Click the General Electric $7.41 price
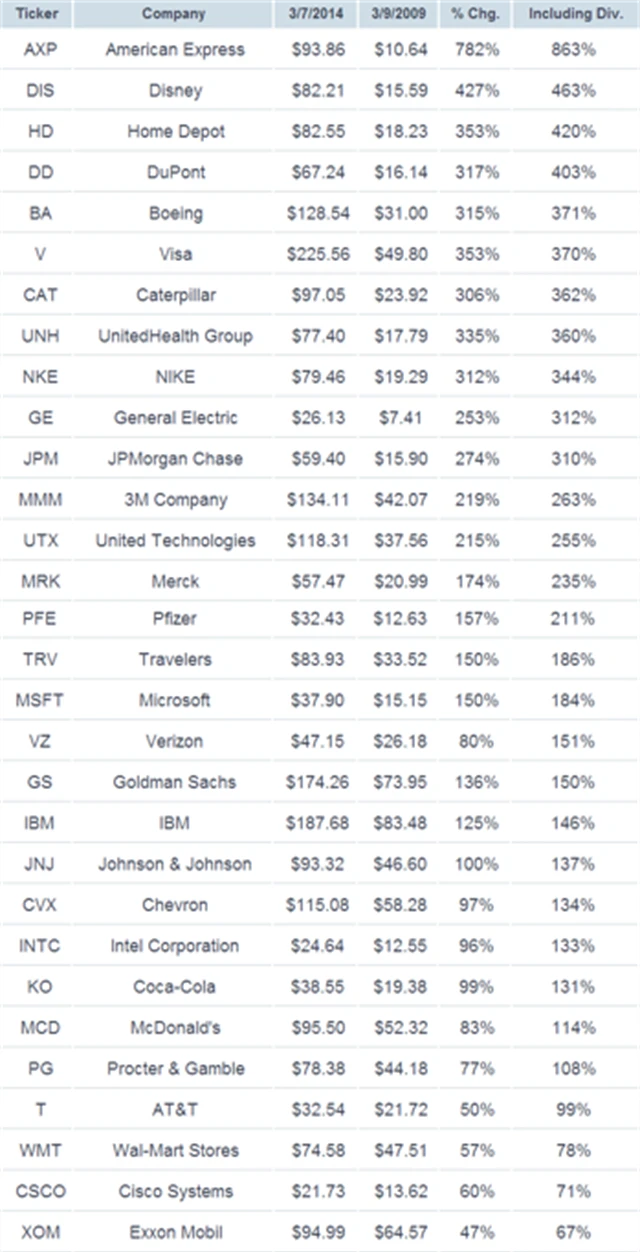 (400, 417)
